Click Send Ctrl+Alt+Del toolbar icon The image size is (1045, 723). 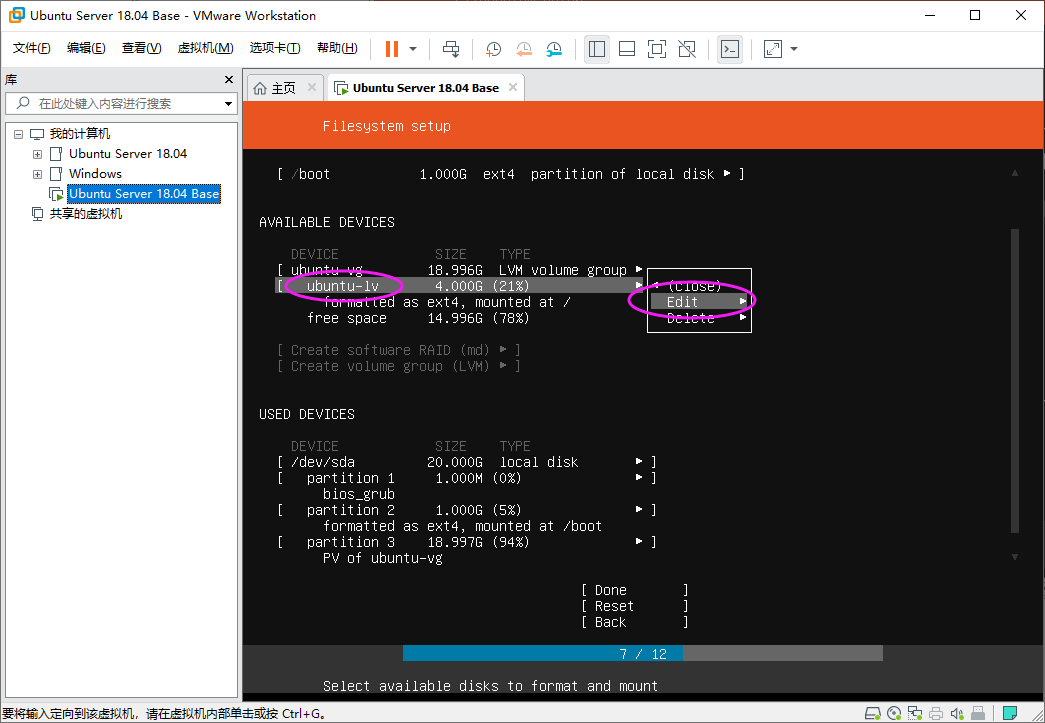451,49
